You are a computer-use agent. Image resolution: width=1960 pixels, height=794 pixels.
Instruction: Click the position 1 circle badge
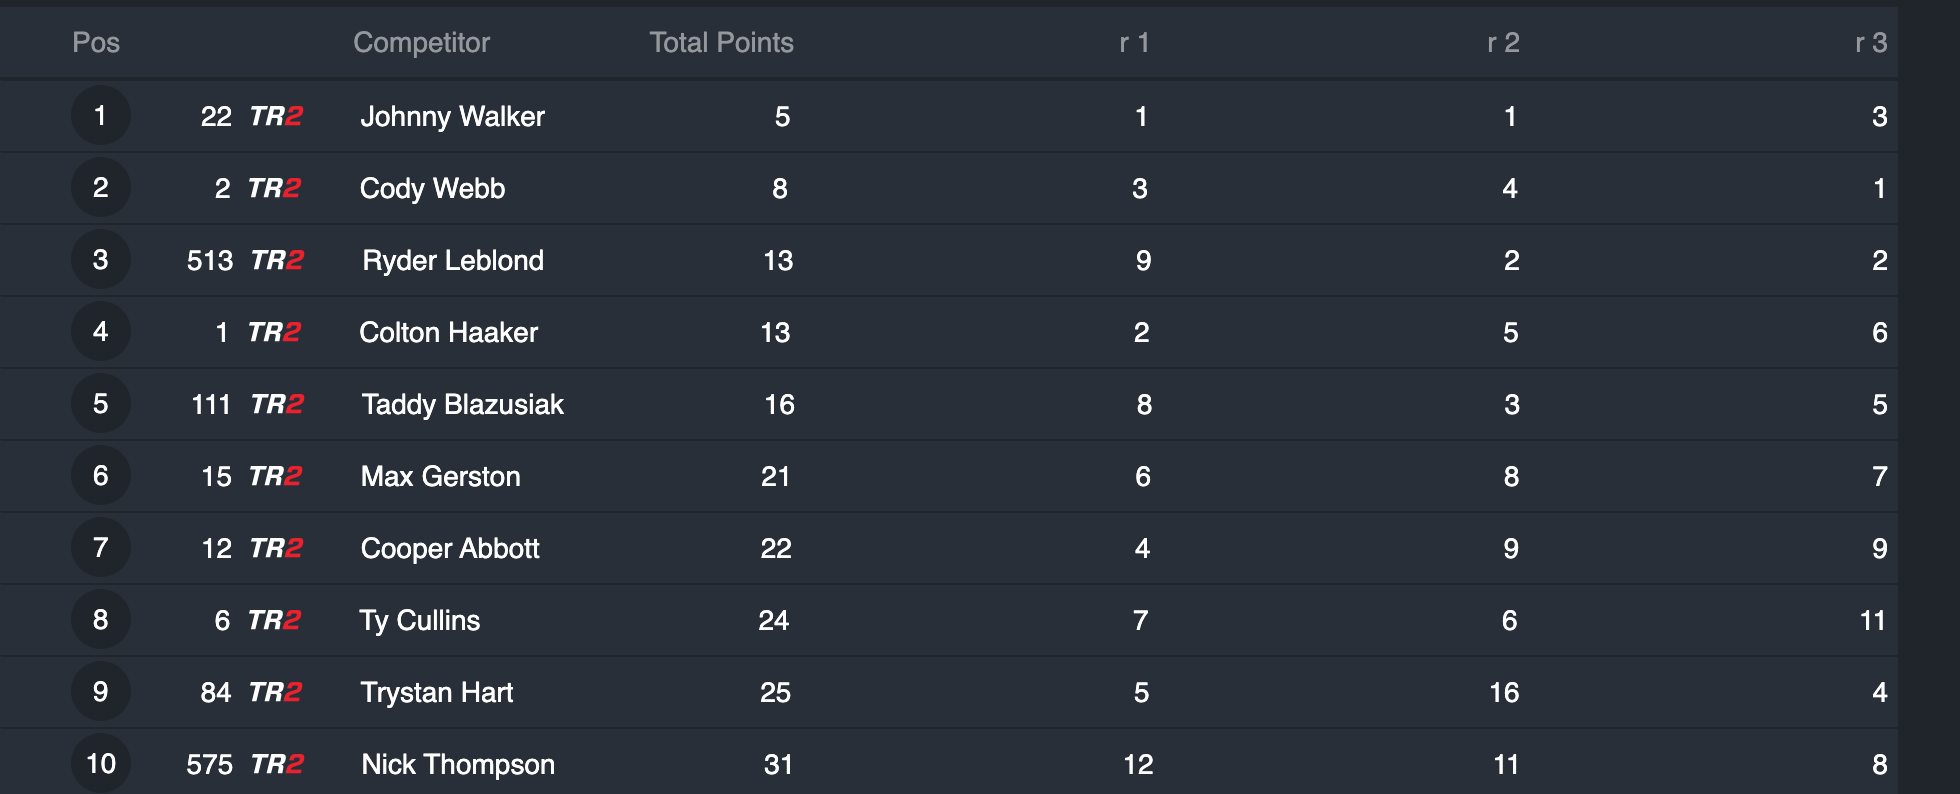coord(100,116)
